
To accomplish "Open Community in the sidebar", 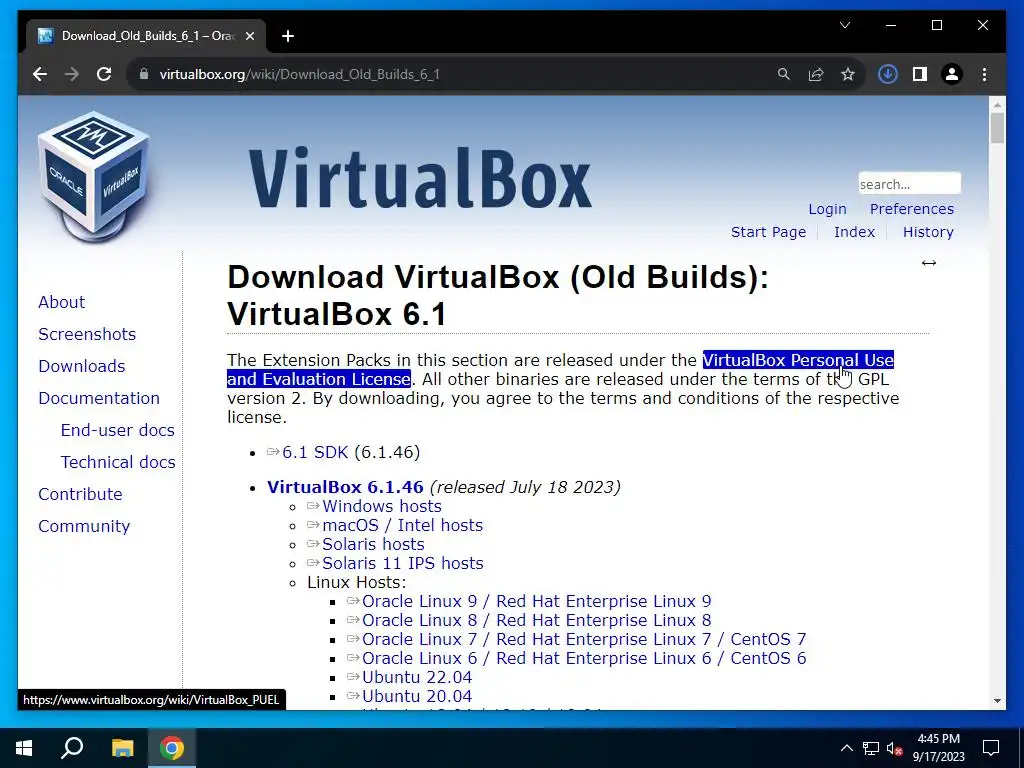I will click(84, 526).
